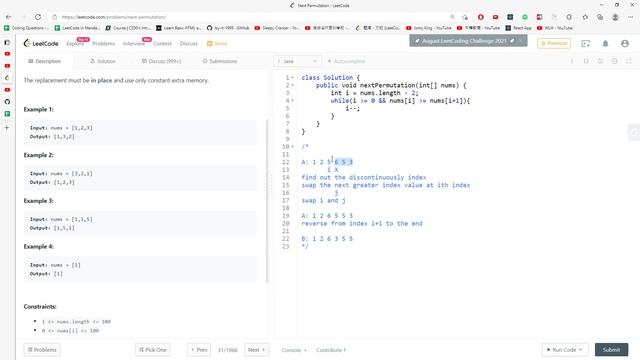Click comment text reverse from index i+1 to the end
This screenshot has height=360, width=640.
click(362, 224)
